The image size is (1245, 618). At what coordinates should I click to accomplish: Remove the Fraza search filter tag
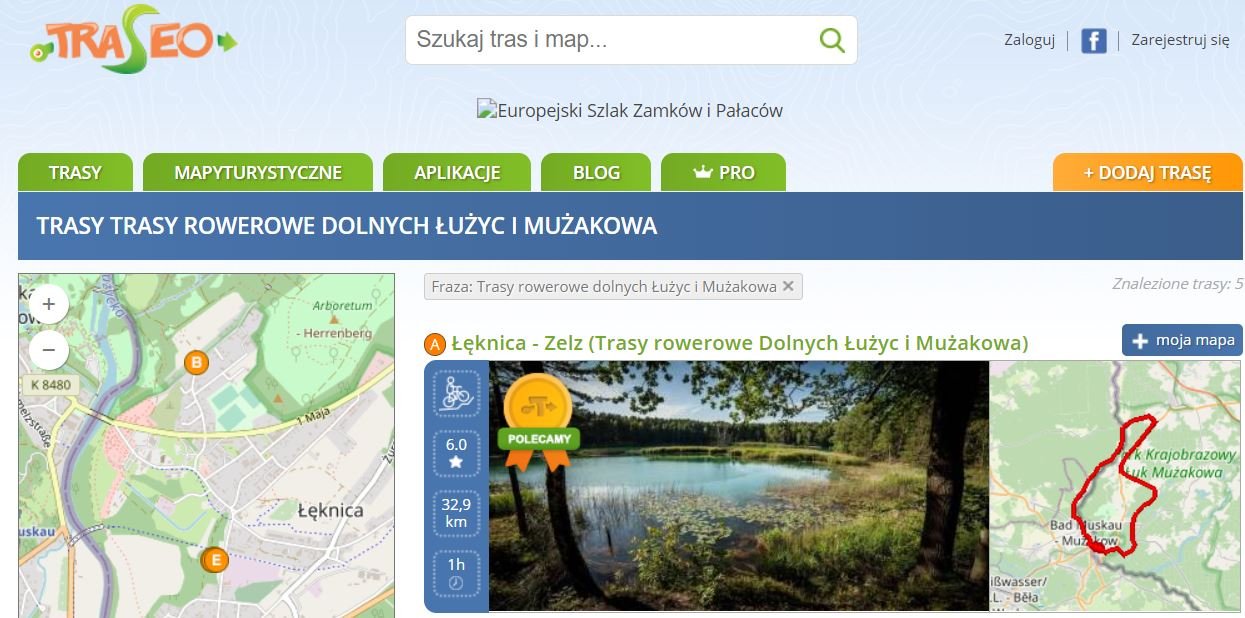[788, 286]
